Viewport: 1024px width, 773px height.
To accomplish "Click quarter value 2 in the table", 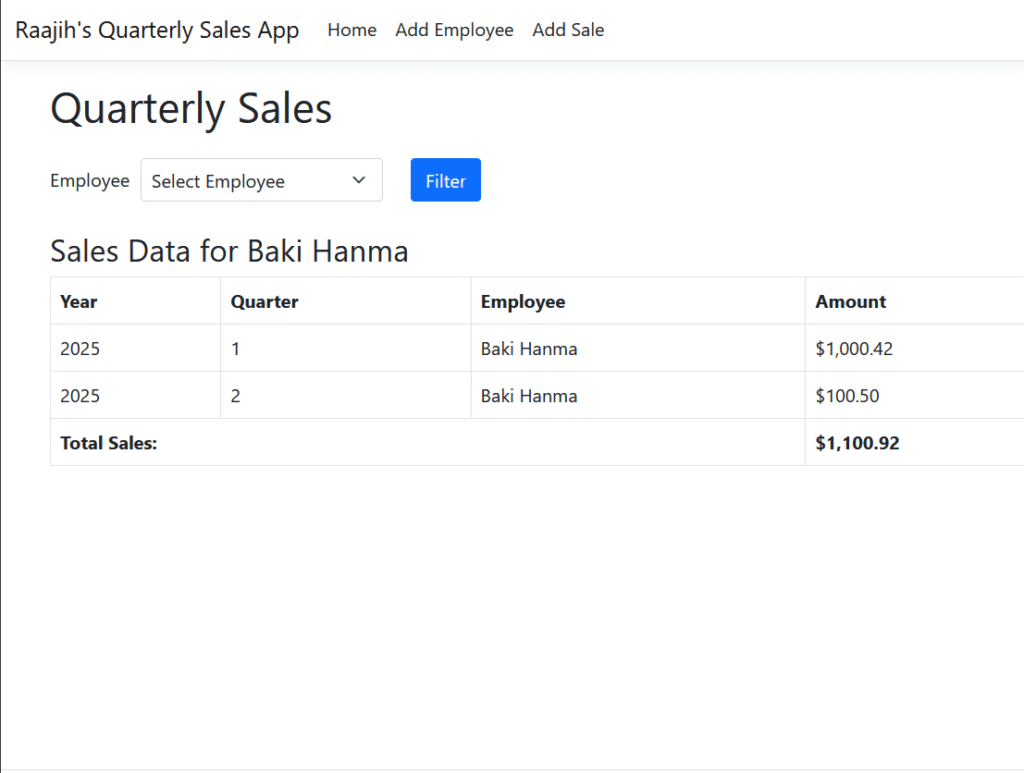I will (235, 396).
